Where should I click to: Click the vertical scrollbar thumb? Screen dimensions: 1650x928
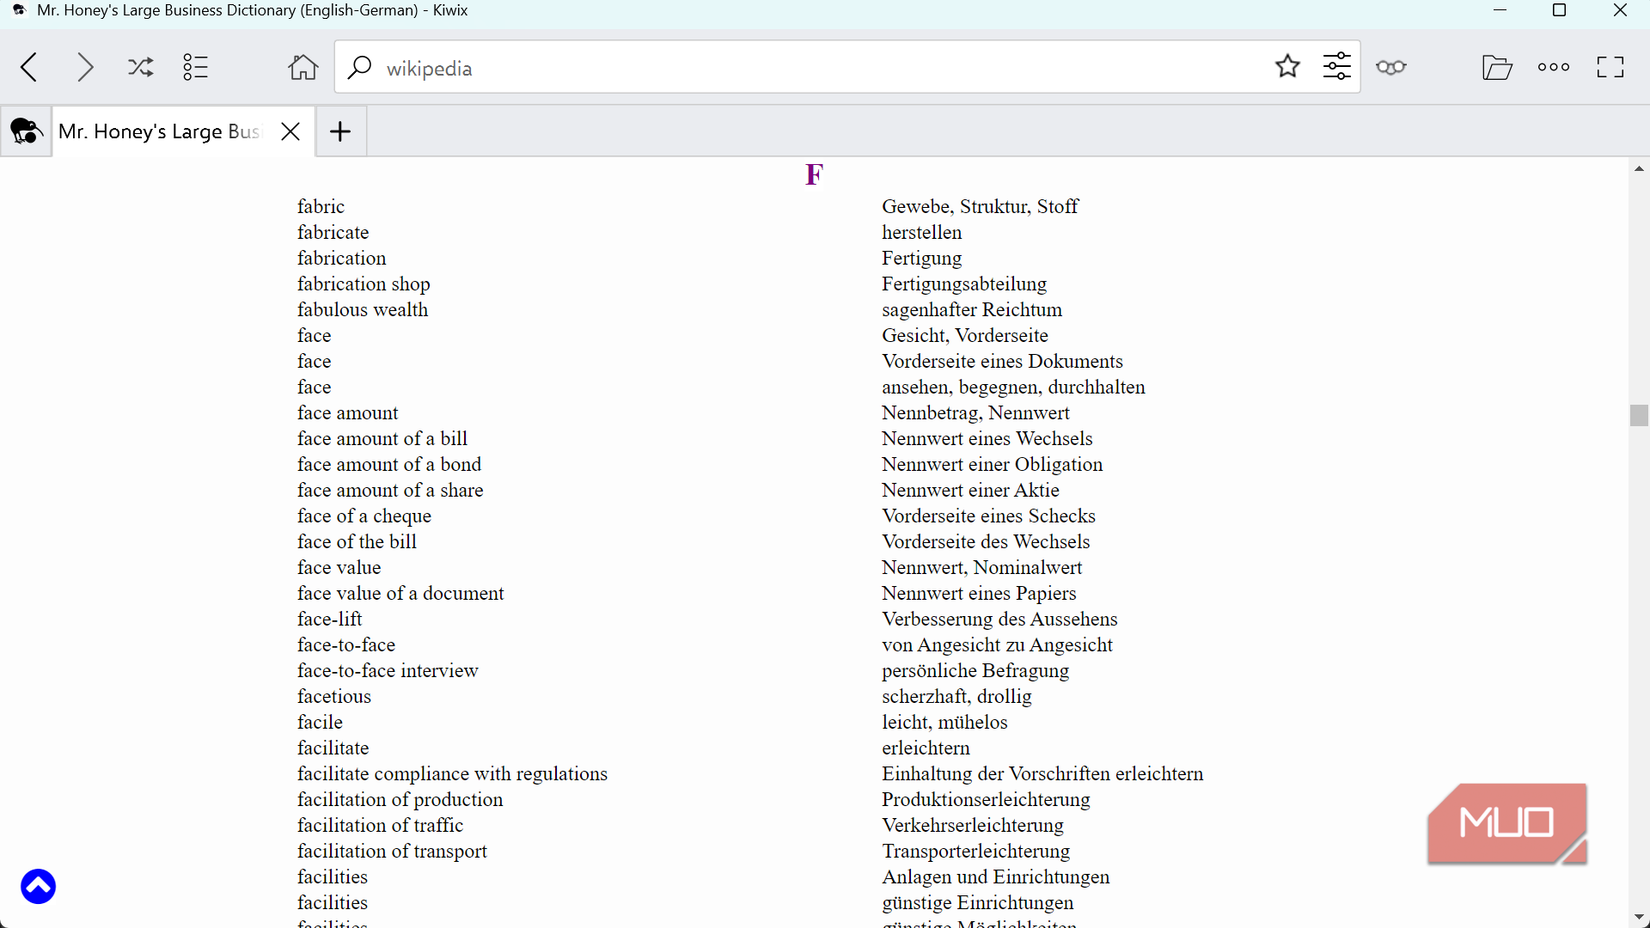[1638, 415]
